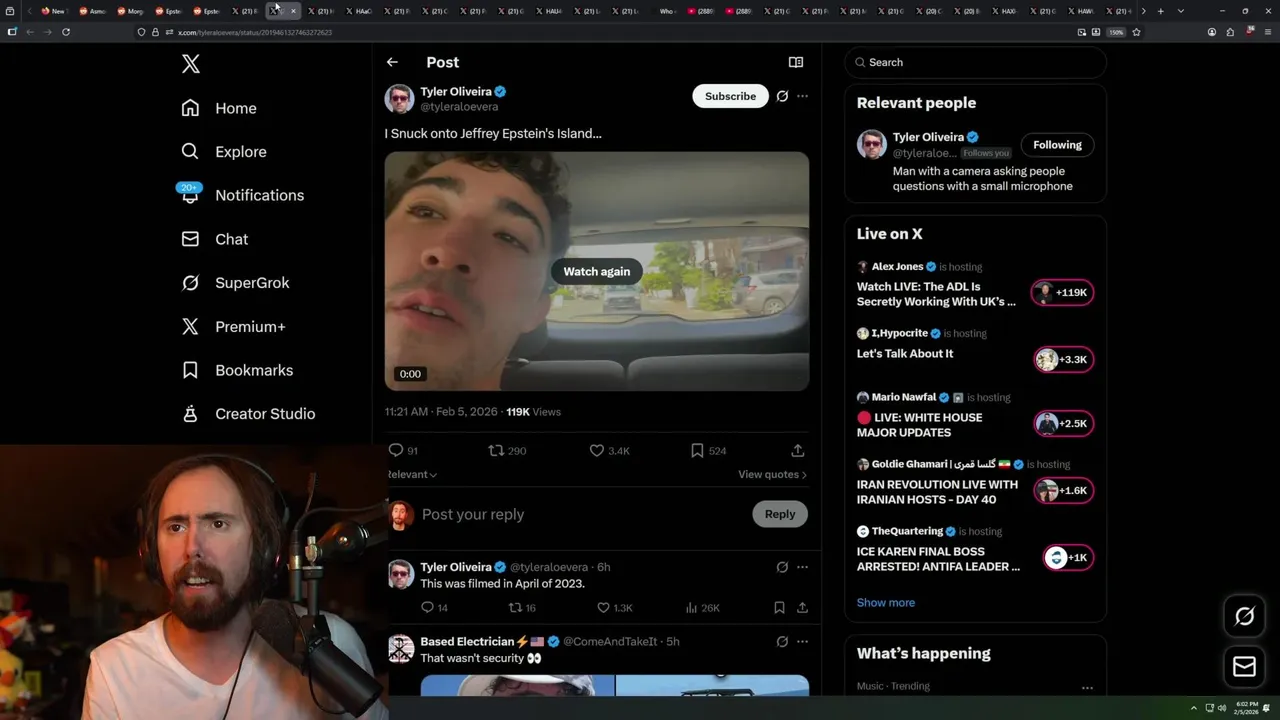Join Mario Nawfal live with +2.5K
The image size is (1280, 720).
[1064, 424]
